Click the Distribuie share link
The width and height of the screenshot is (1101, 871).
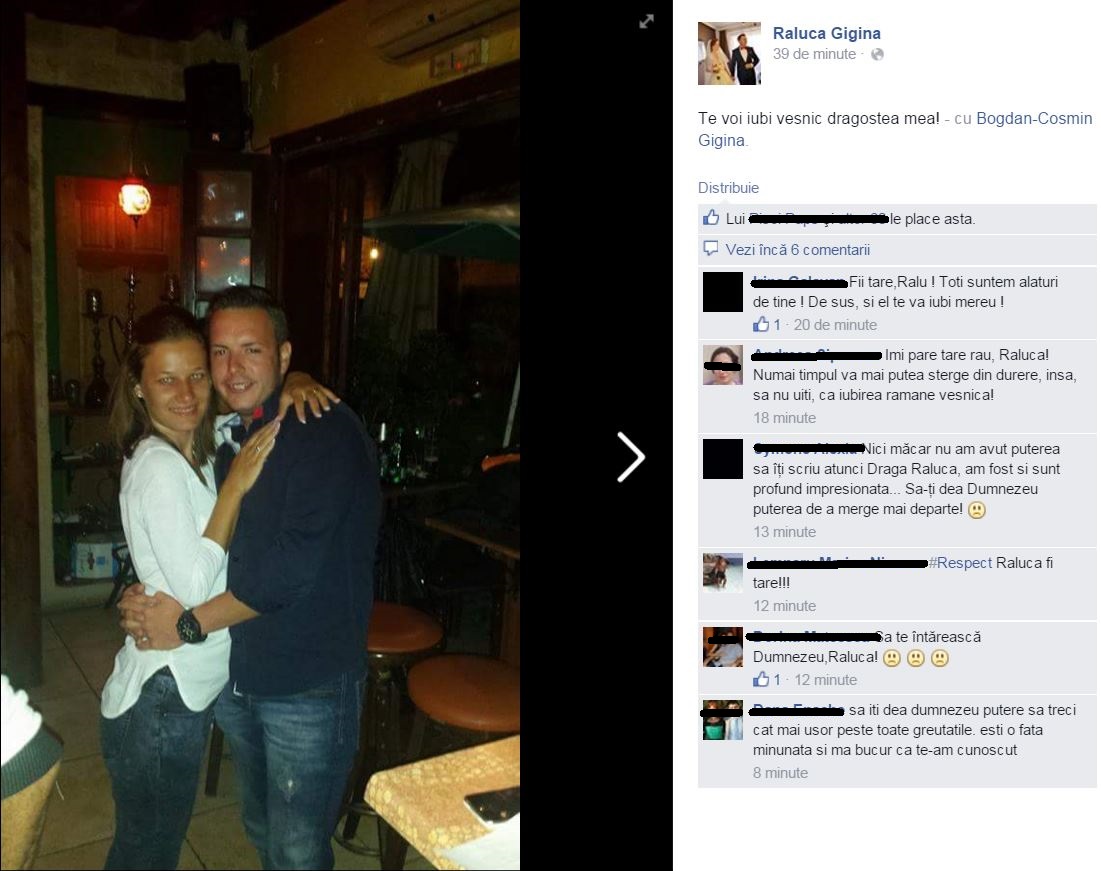[x=728, y=188]
